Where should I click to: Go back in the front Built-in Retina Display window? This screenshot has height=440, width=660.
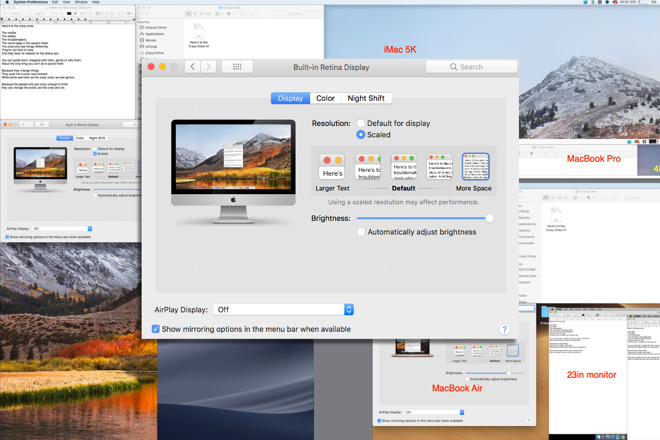(192, 67)
